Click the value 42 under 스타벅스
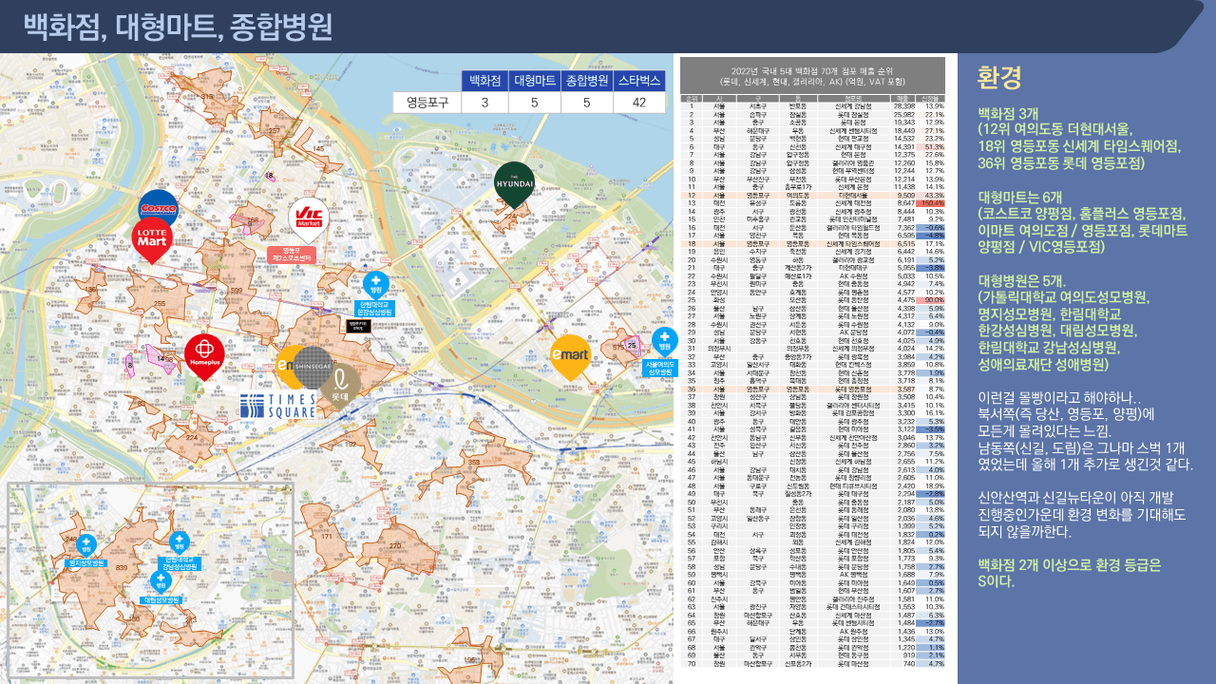The image size is (1216, 684). [x=638, y=102]
